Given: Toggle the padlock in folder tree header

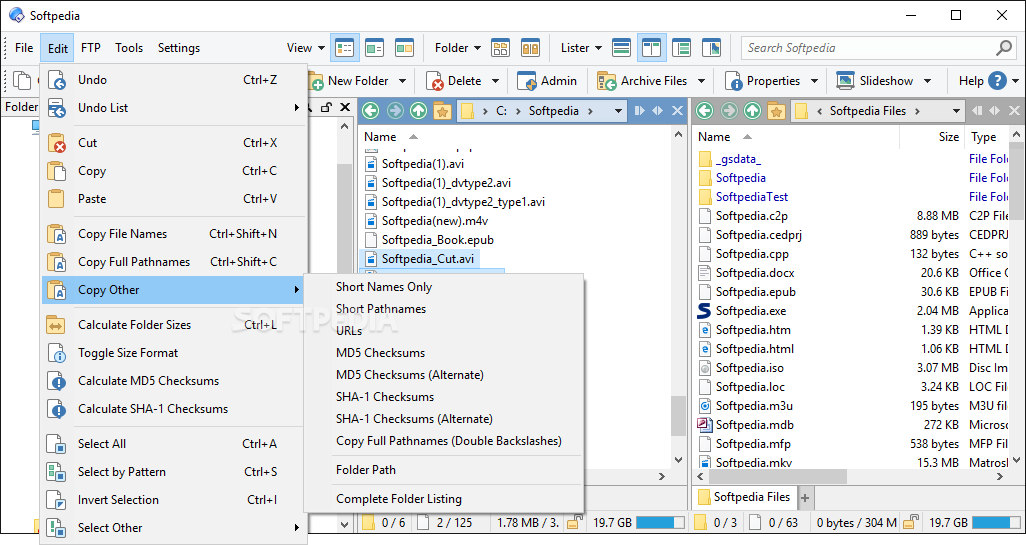Looking at the screenshot, I should 326,107.
